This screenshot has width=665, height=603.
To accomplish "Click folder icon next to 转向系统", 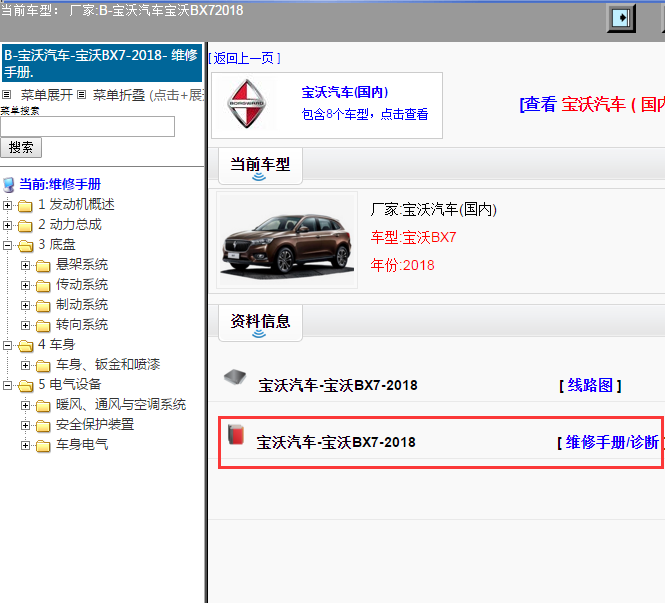I will coord(43,326).
